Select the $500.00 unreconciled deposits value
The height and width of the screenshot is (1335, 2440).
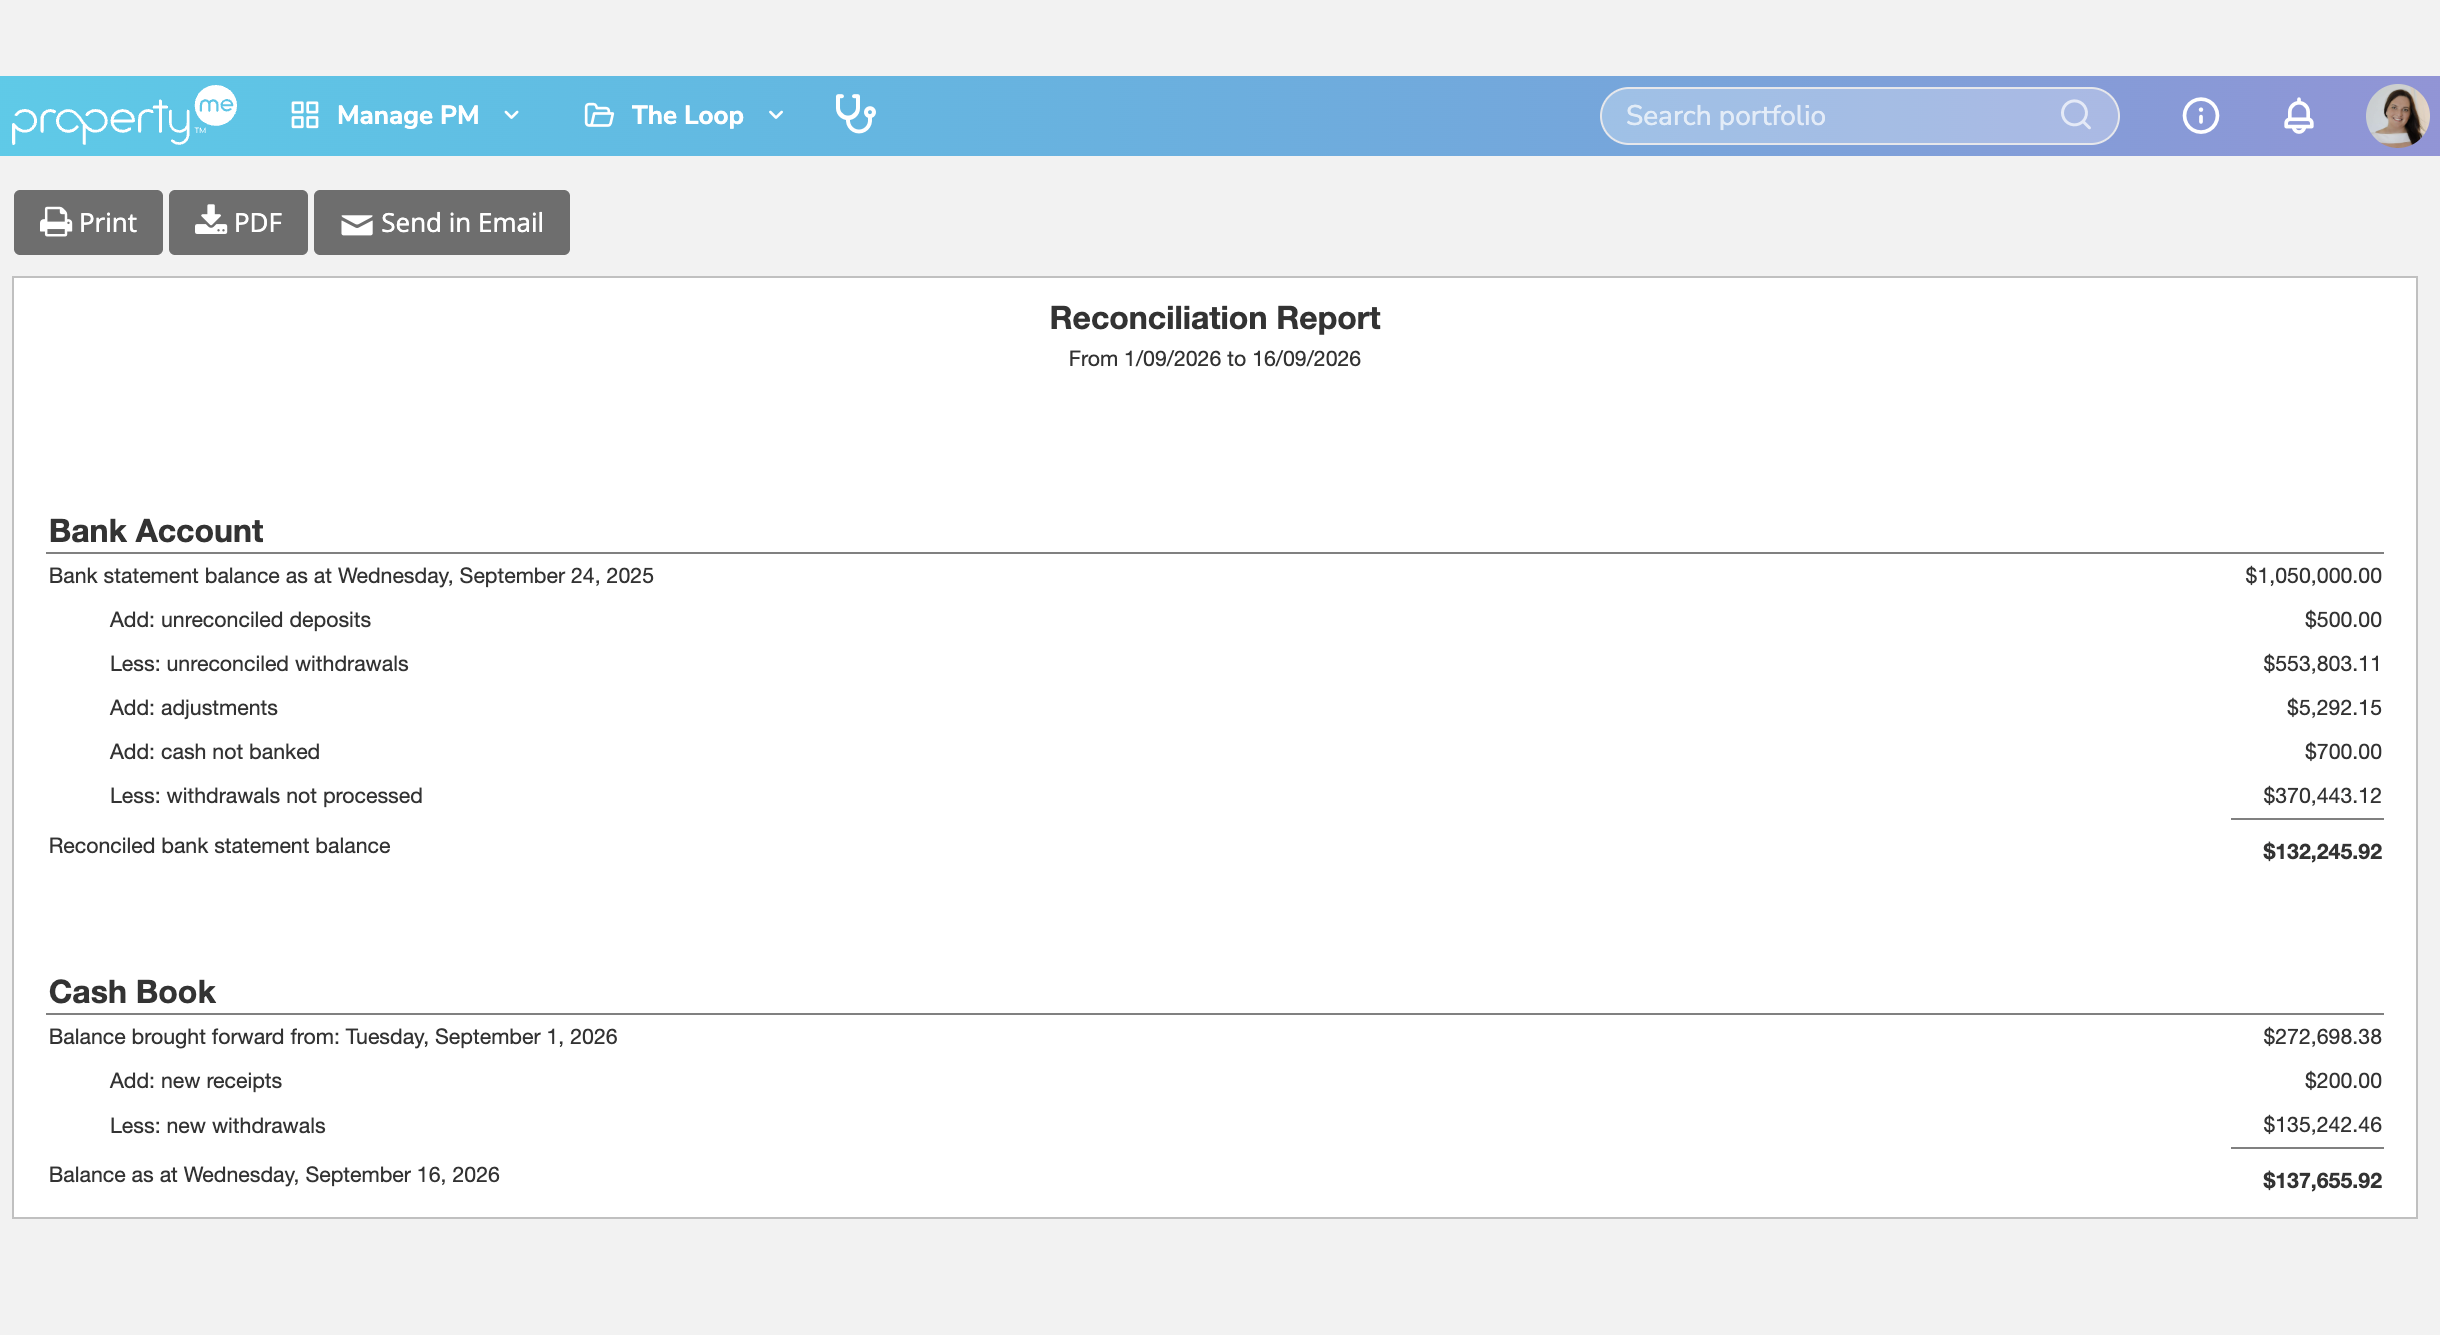[x=2343, y=620]
